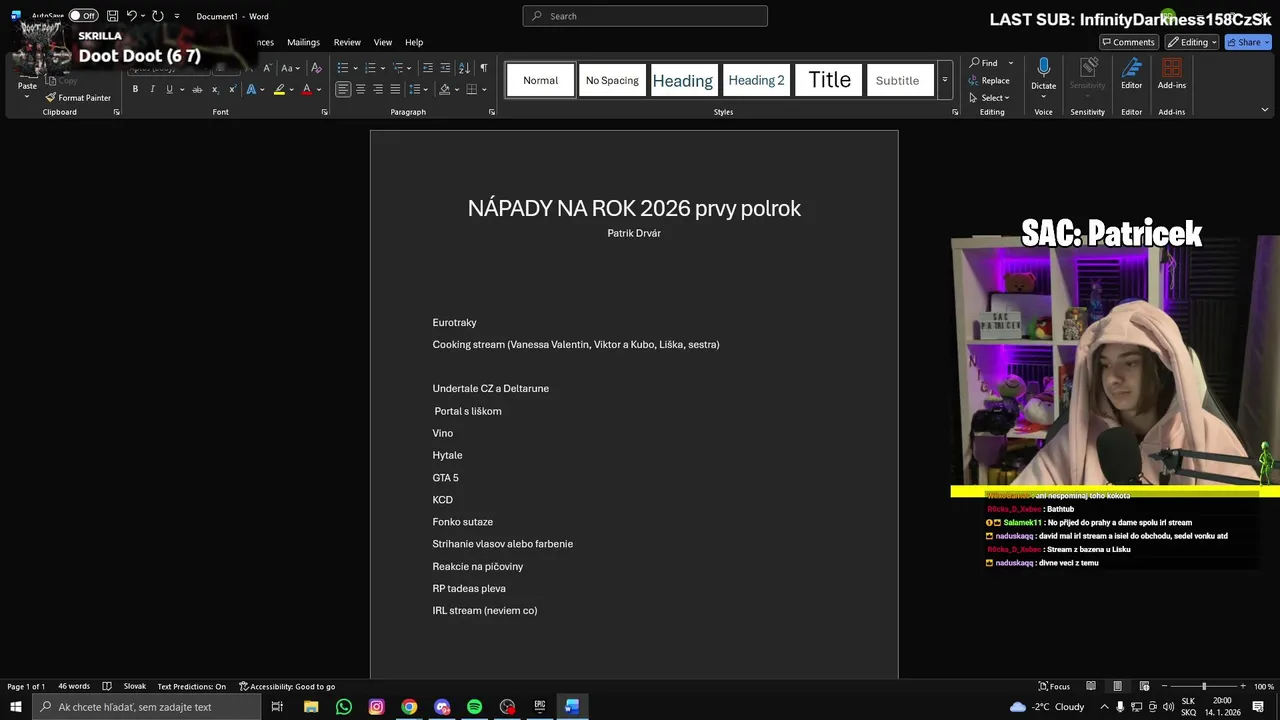The image size is (1280, 720).
Task: Start Dictate with the microphone
Action: (x=1044, y=74)
